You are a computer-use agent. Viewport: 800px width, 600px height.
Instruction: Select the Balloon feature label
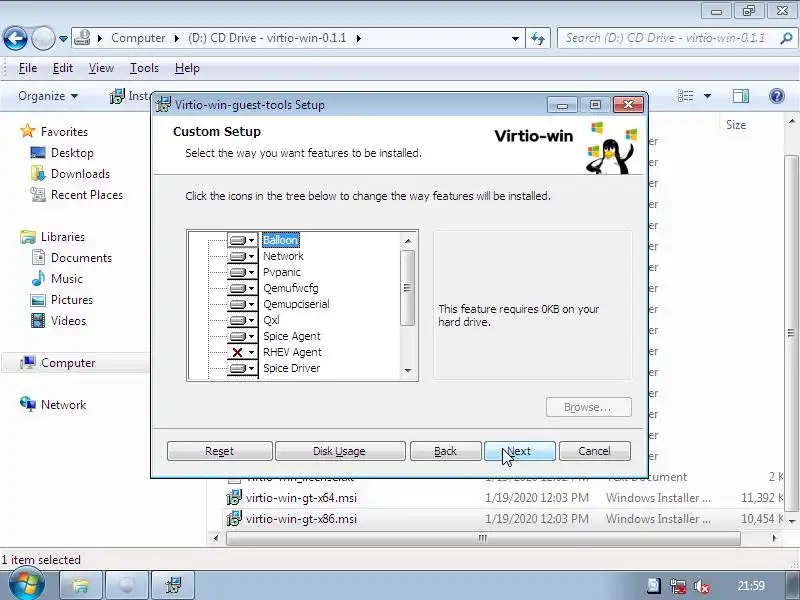click(280, 240)
